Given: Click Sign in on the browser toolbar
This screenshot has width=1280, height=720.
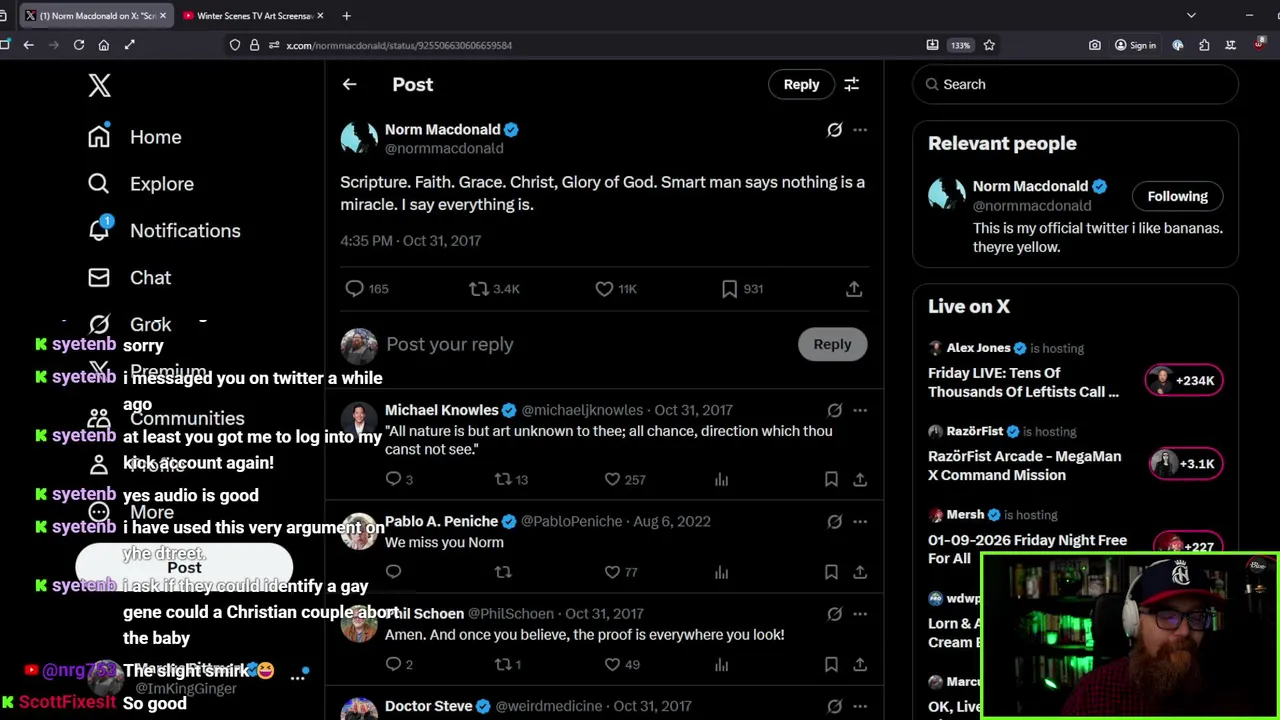Looking at the screenshot, I should (x=1135, y=45).
